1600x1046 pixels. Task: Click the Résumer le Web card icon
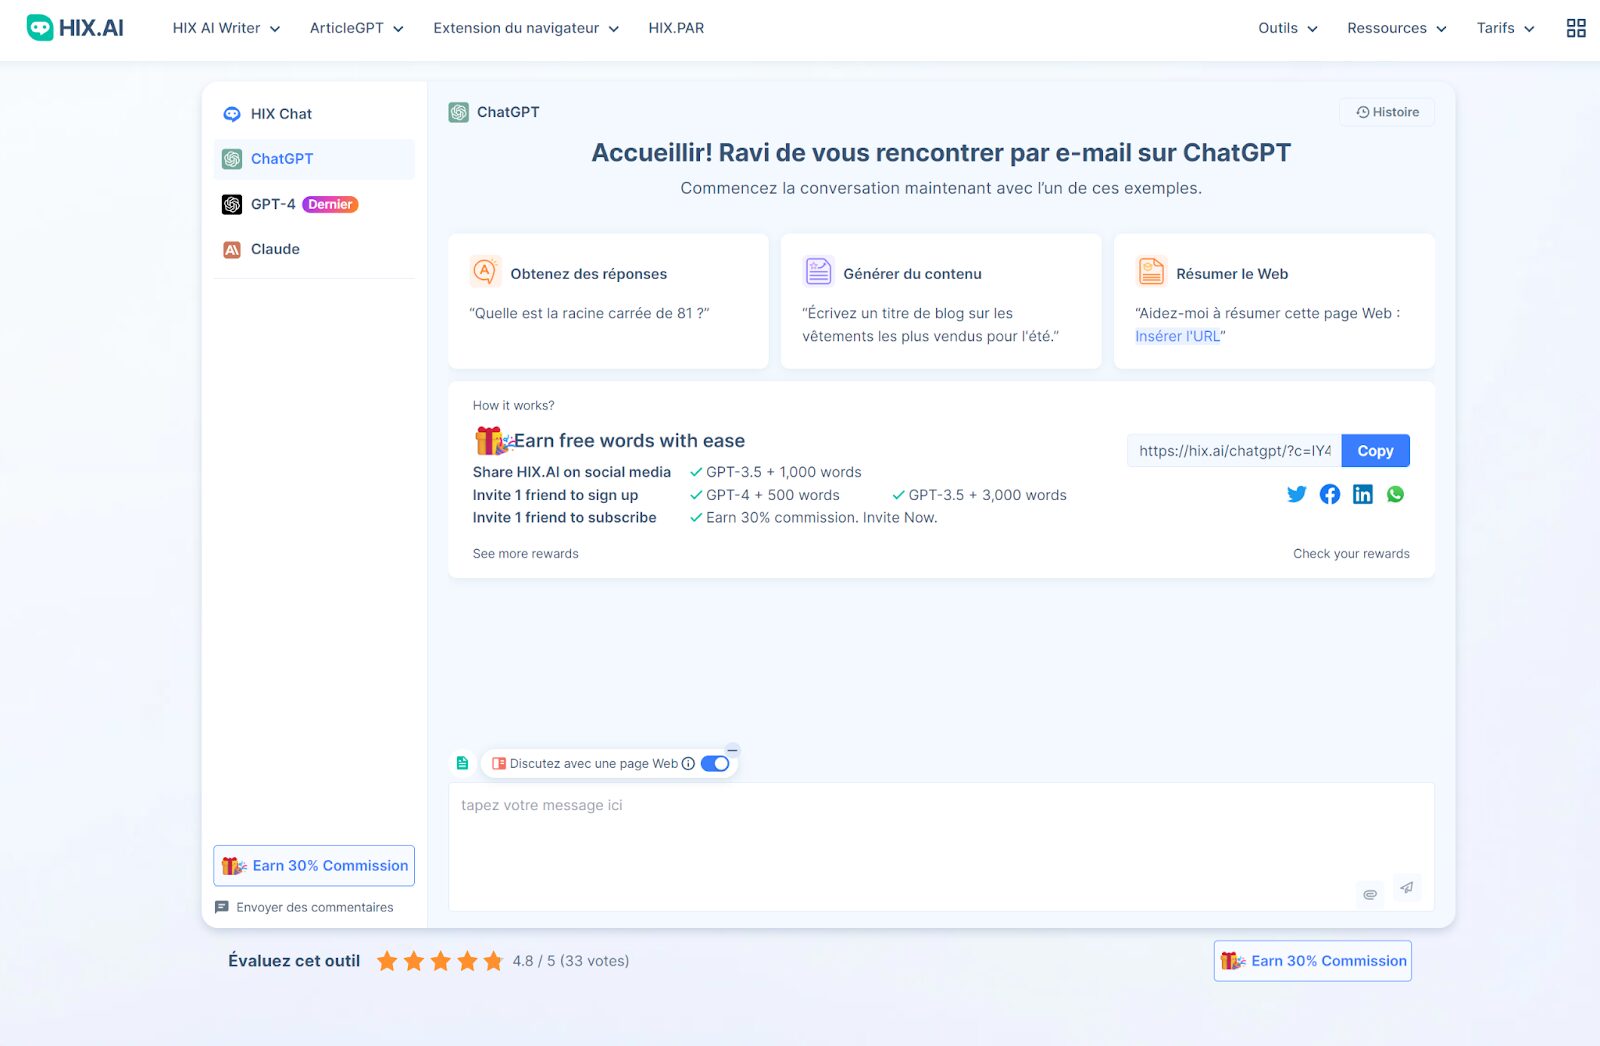tap(1151, 271)
